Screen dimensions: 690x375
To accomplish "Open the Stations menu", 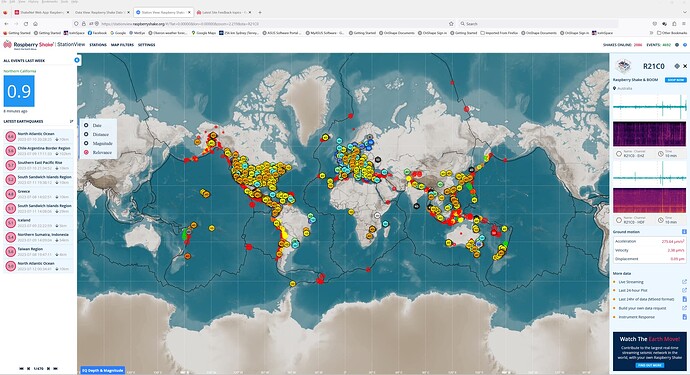I will [x=98, y=45].
